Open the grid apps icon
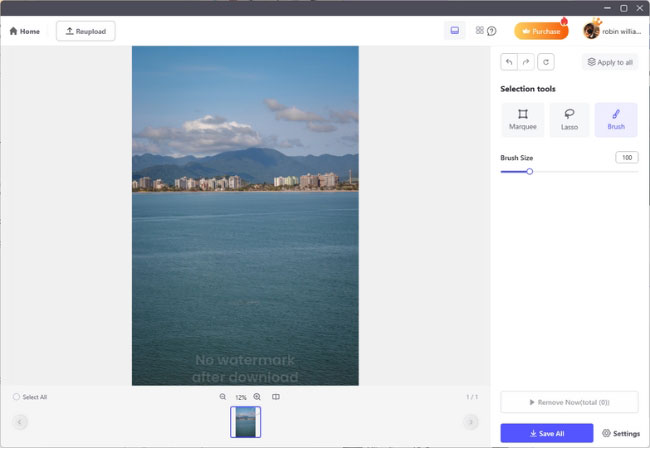Image resolution: width=650 pixels, height=450 pixels. click(x=480, y=31)
